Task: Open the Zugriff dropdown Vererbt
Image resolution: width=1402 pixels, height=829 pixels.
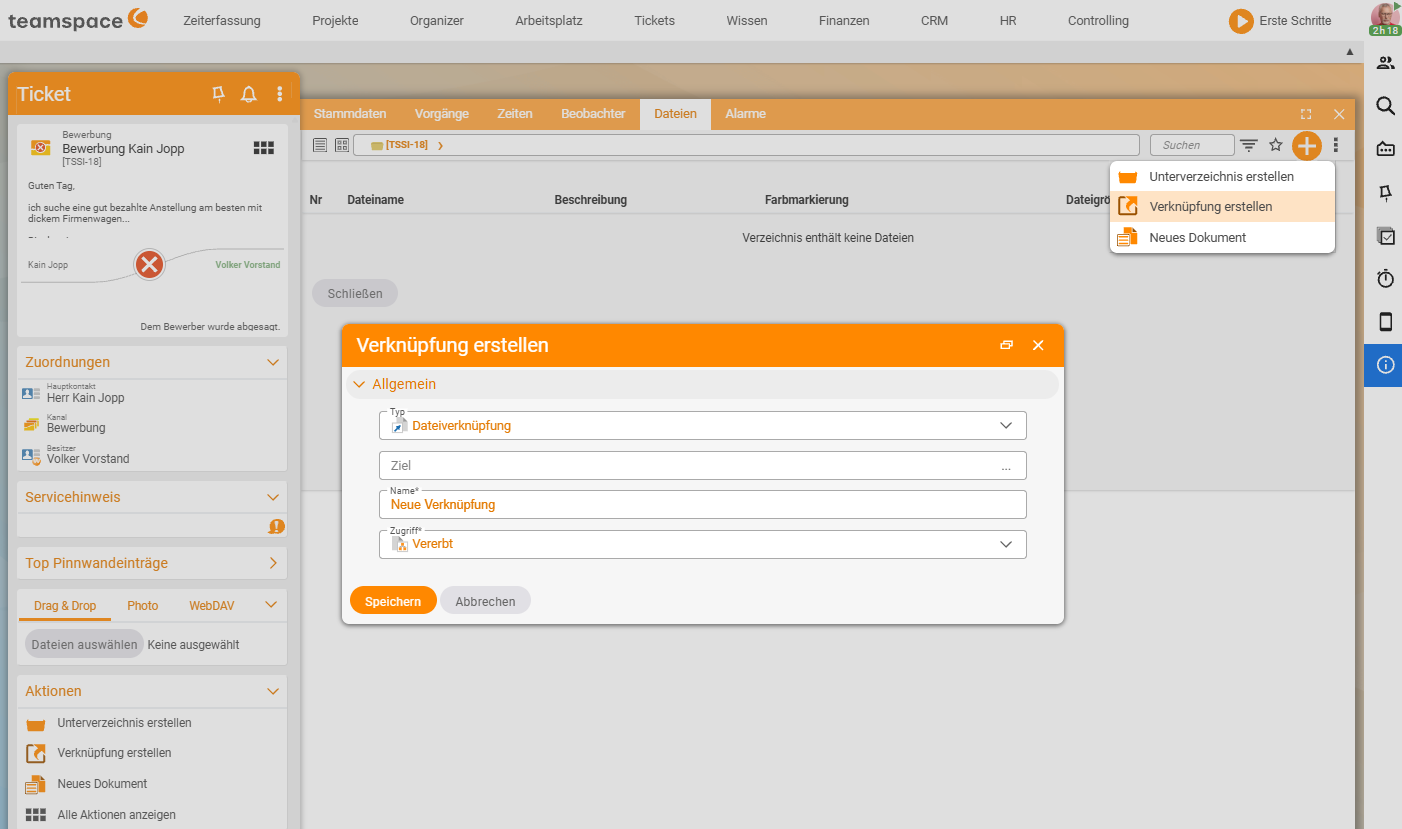Action: click(x=703, y=544)
